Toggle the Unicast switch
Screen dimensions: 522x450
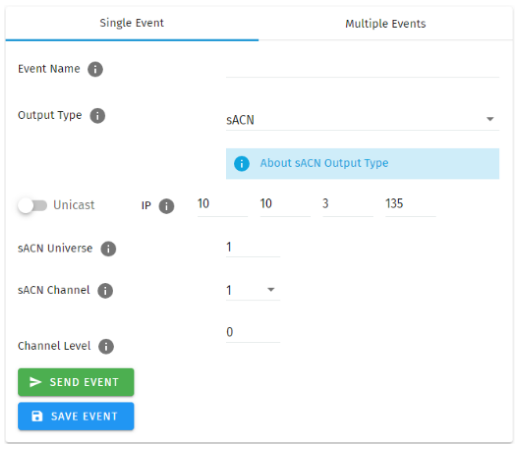[32, 206]
